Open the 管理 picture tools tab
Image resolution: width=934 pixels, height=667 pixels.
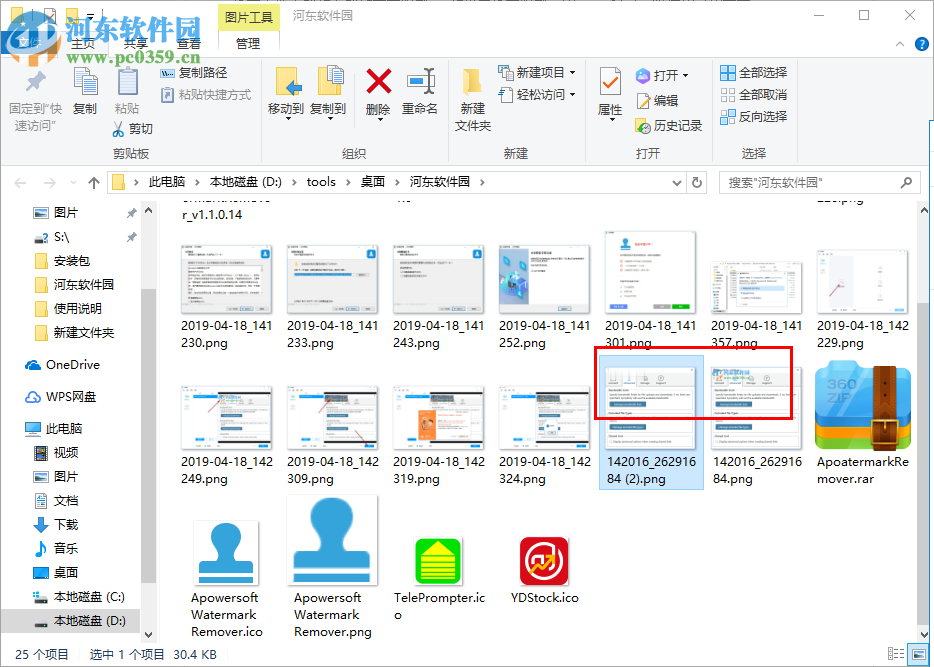coord(247,43)
